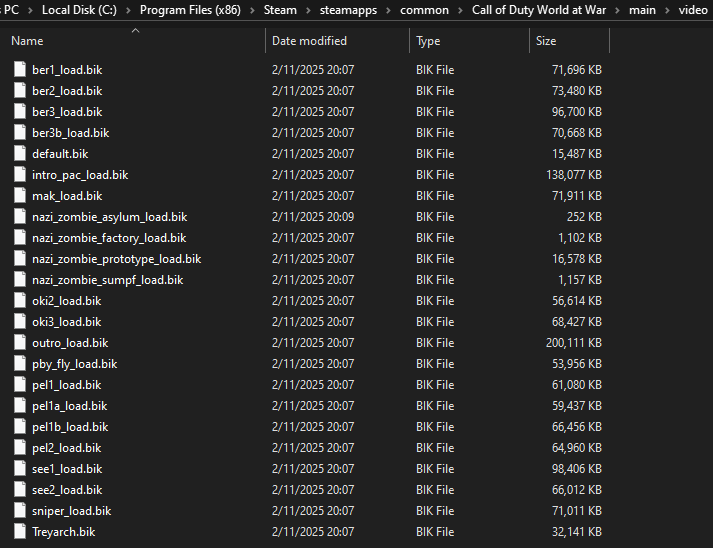Click the file icon of pel1_load.bik
Screen dimensions: 713x548
coord(20,384)
